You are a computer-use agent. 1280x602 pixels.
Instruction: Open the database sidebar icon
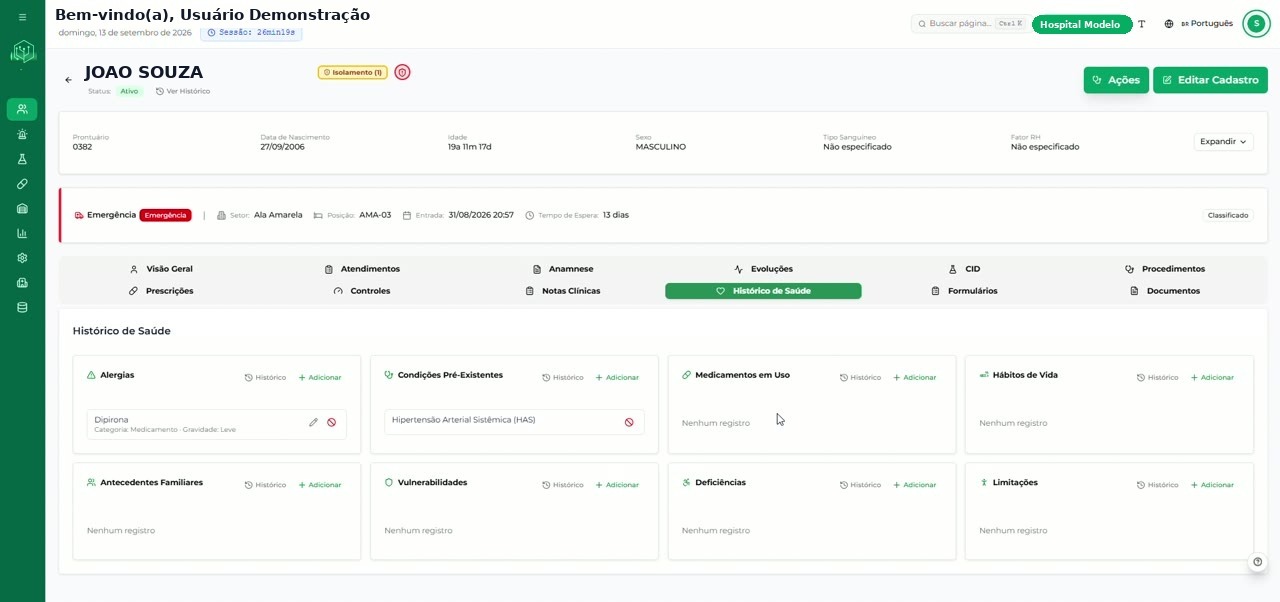[22, 308]
